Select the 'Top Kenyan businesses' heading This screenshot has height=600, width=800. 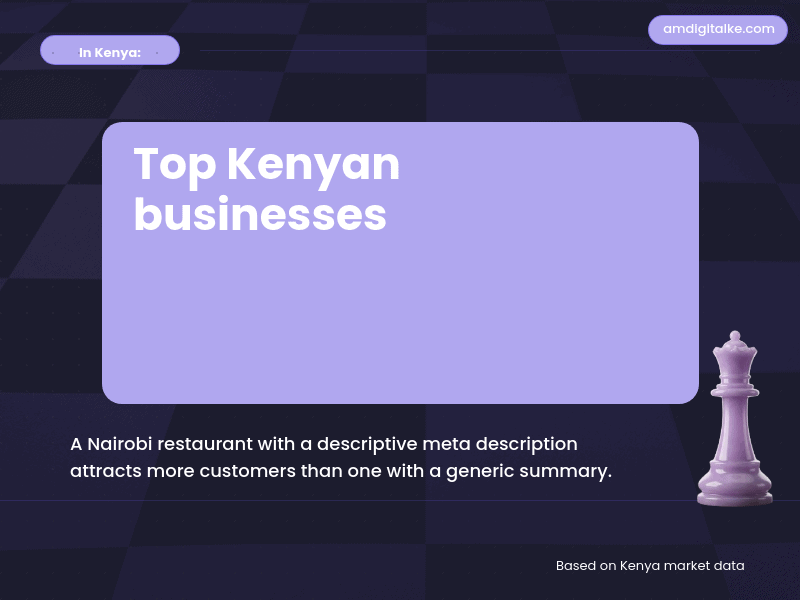click(x=267, y=188)
